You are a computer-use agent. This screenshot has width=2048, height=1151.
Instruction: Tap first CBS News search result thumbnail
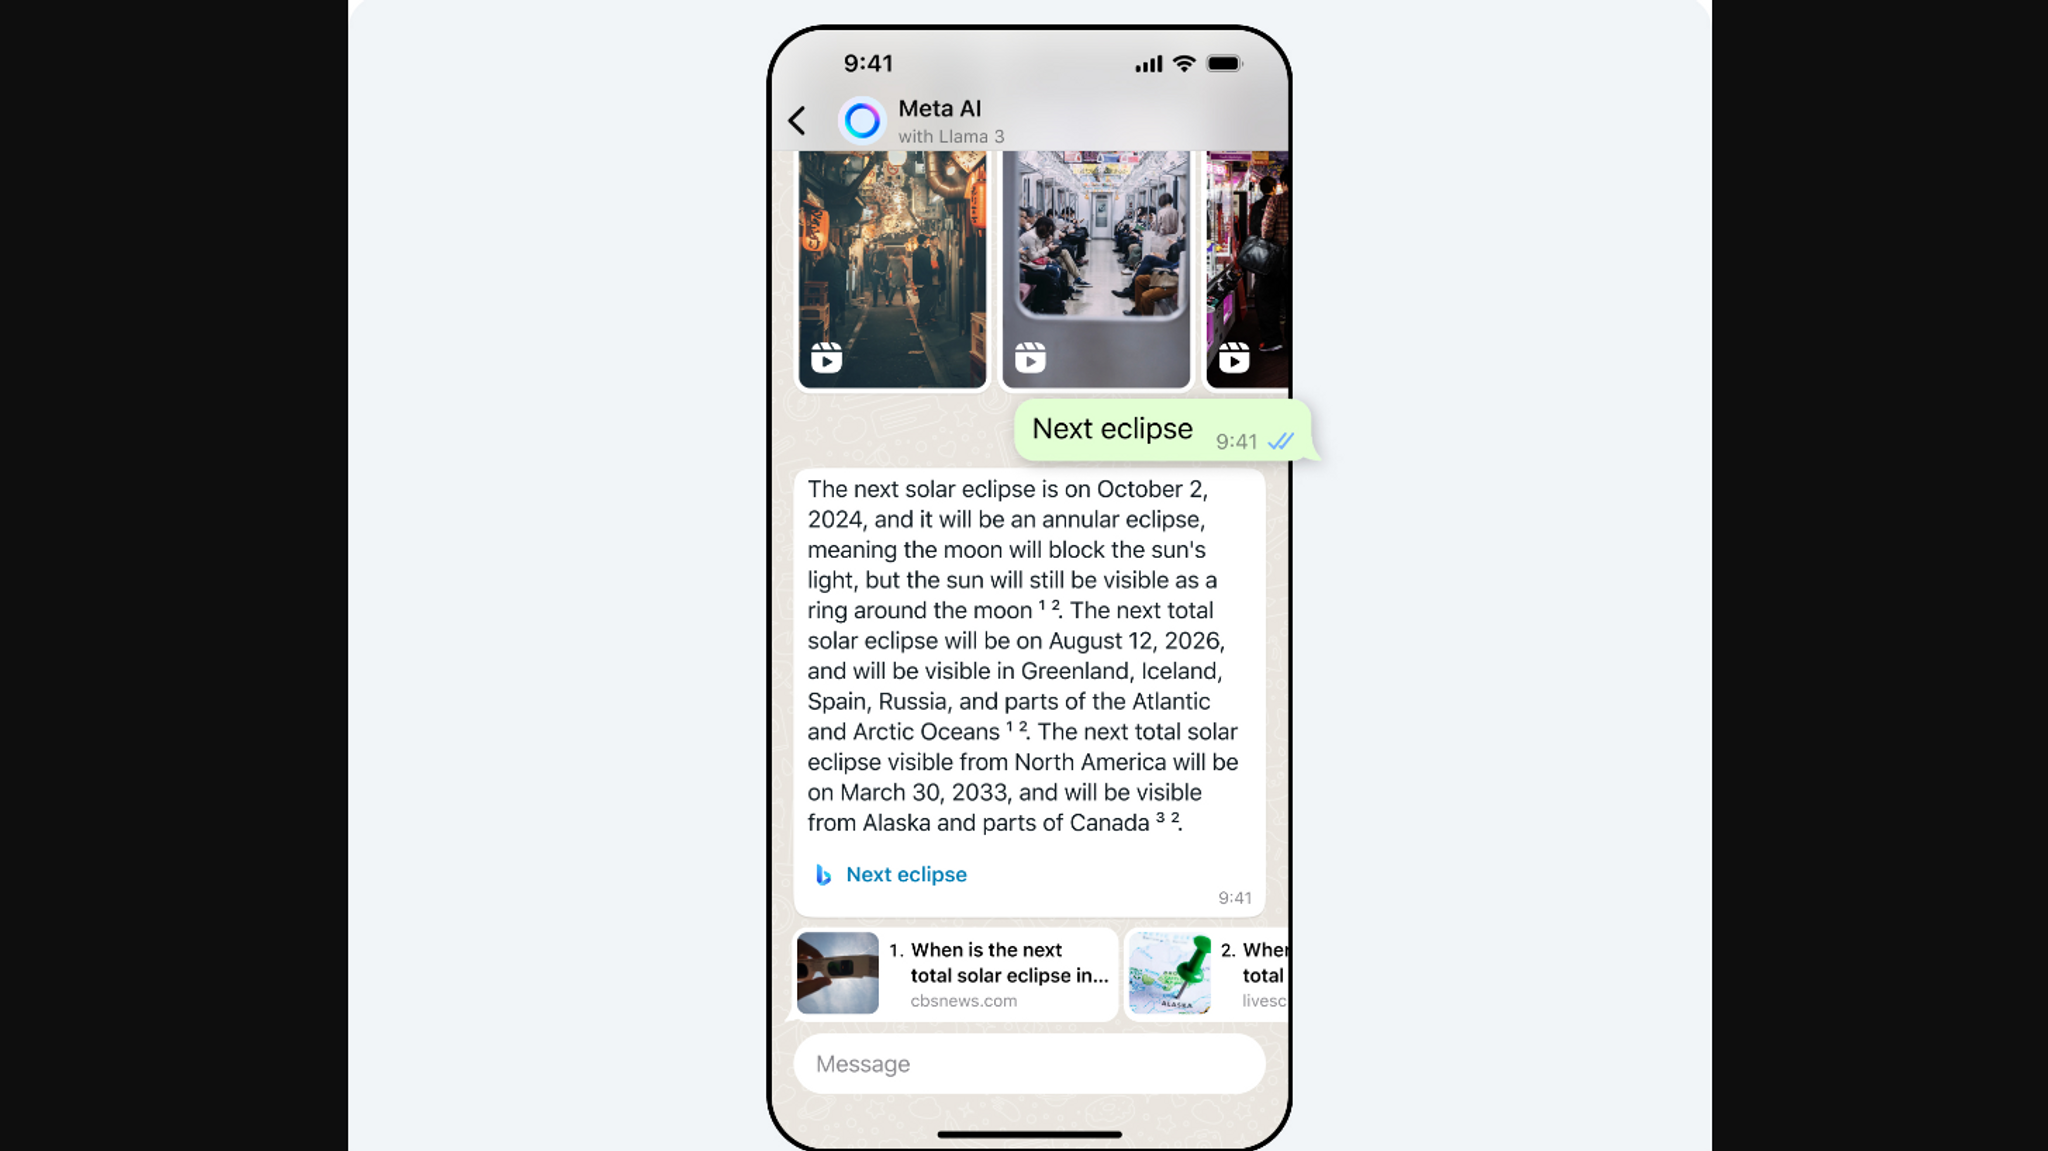tap(836, 971)
